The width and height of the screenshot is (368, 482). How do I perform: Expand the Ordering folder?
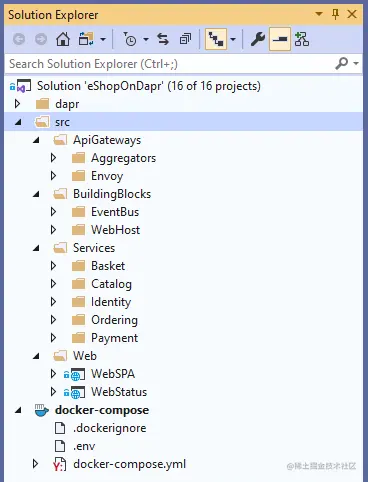coord(53,320)
